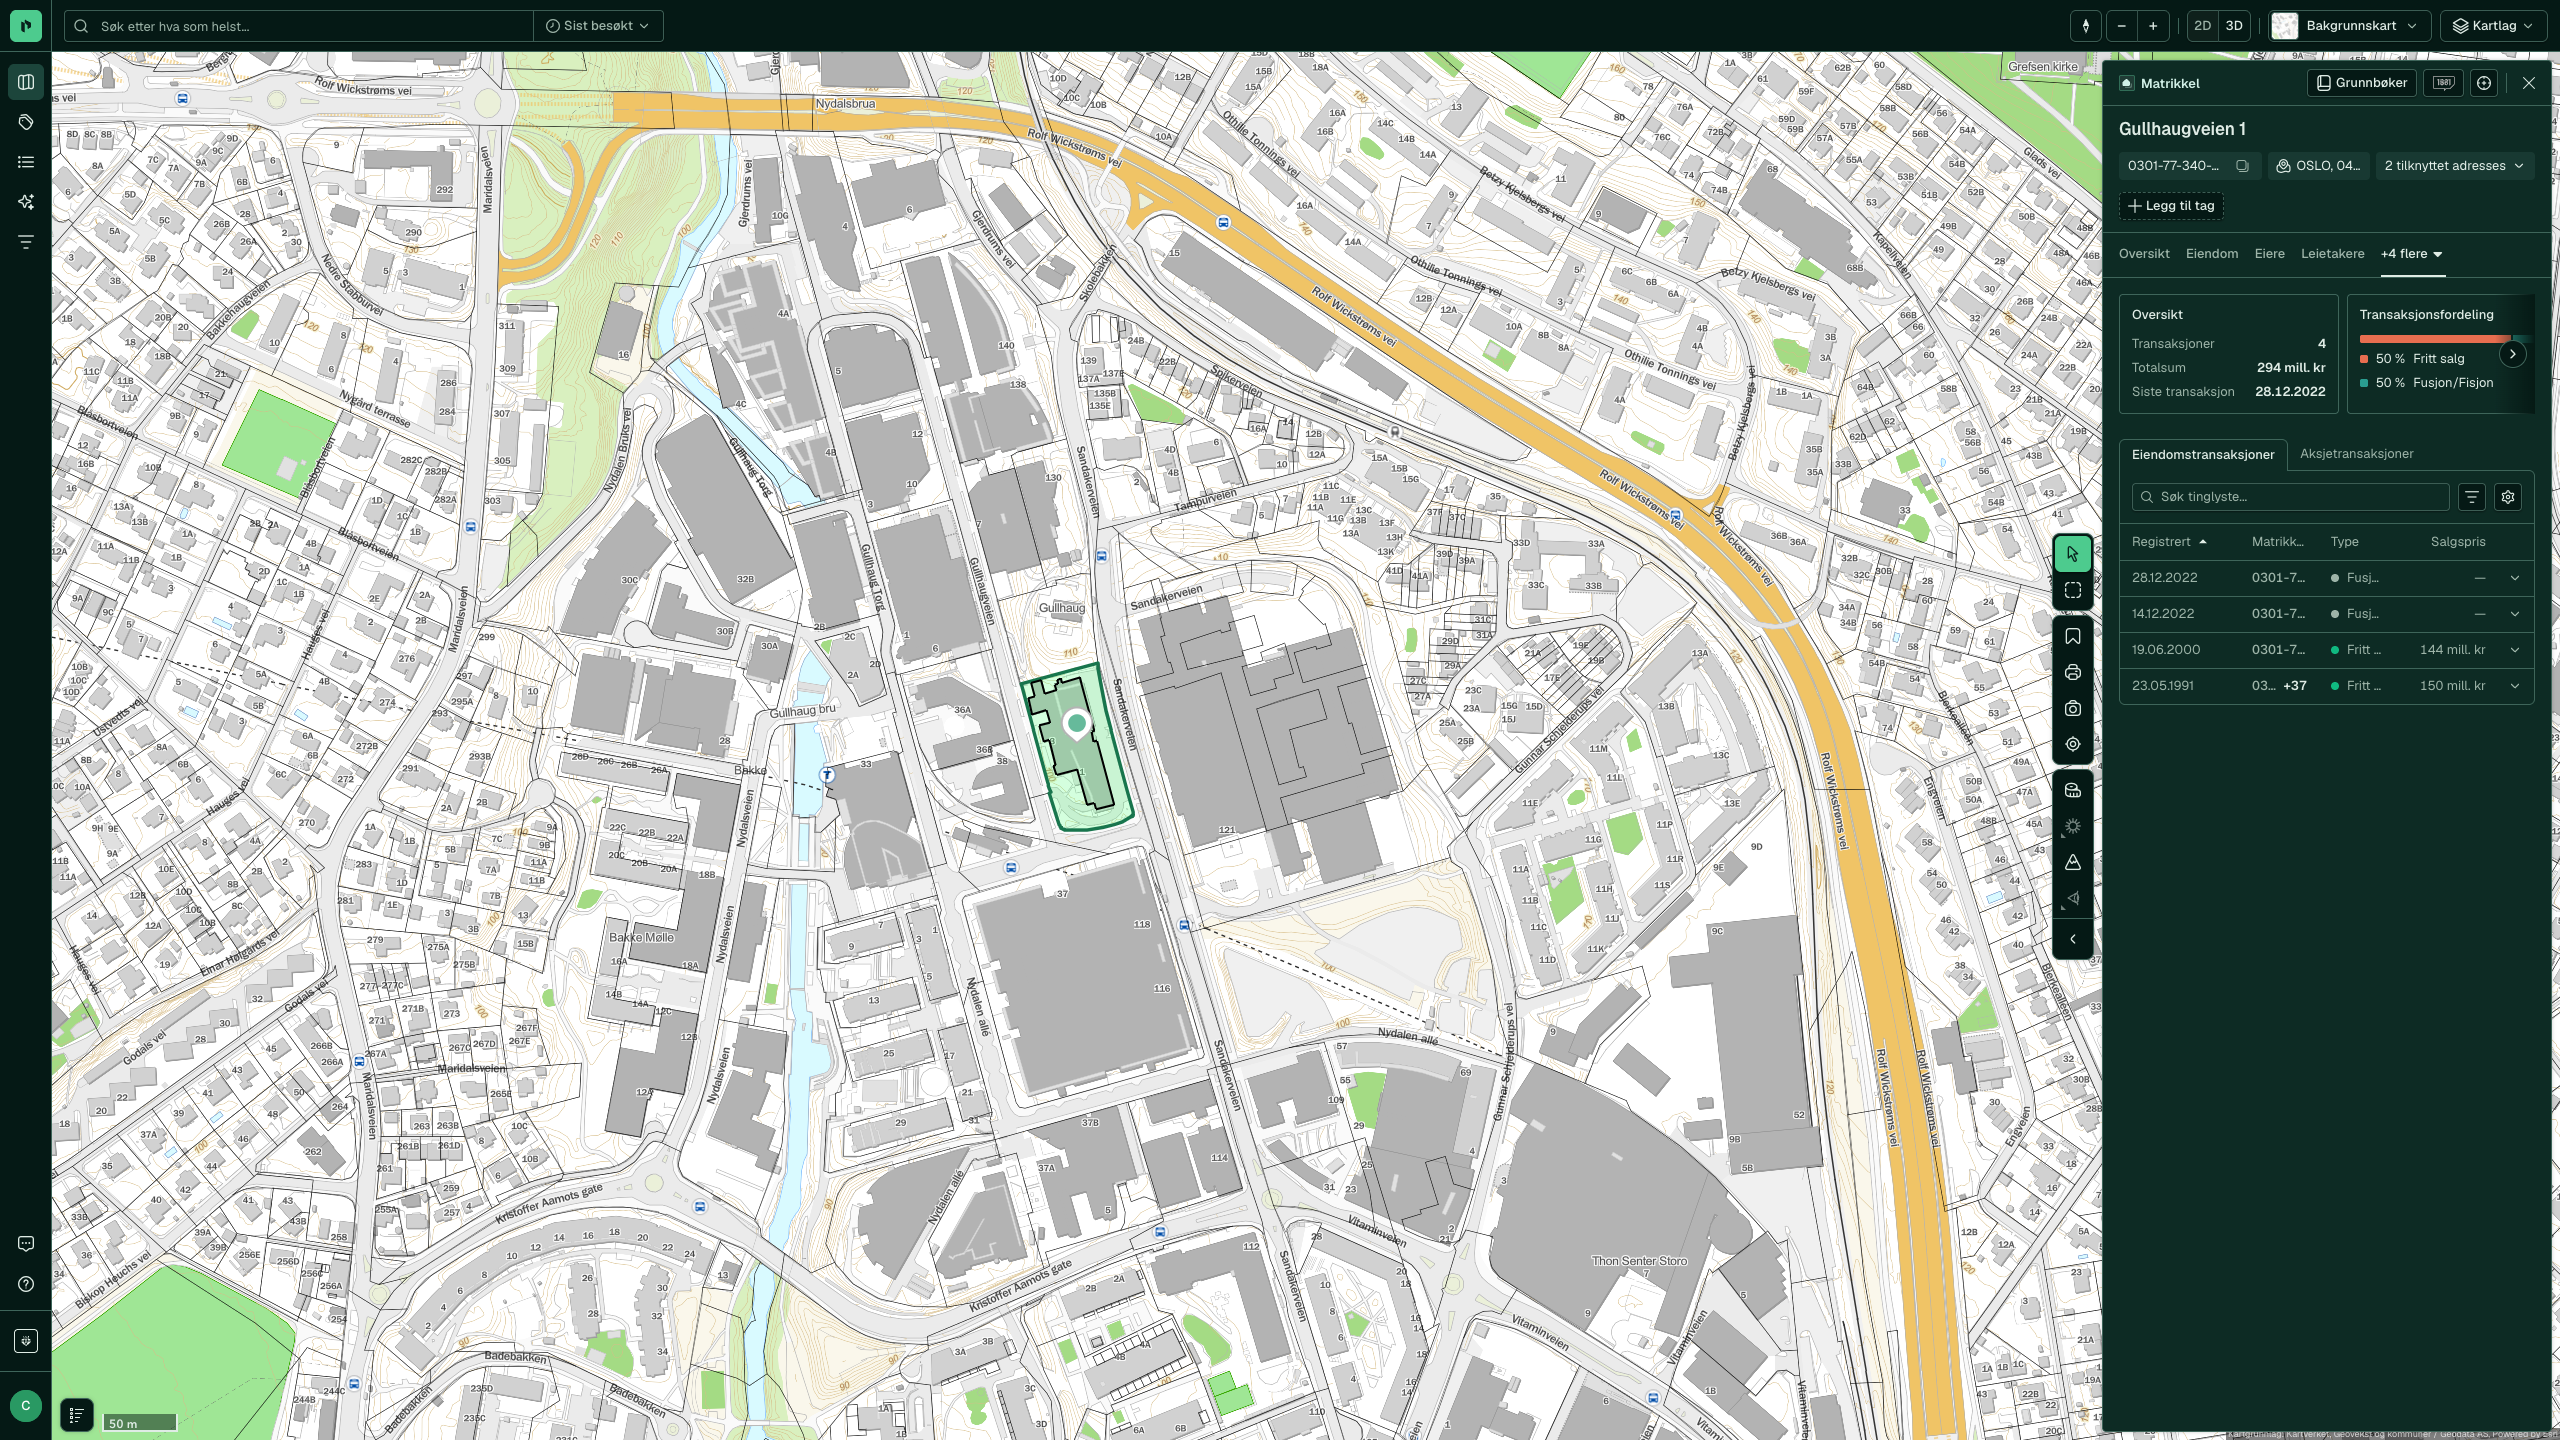Copy the matrikkel number 0301-77-340
This screenshot has width=2560, height=1440.
point(2243,166)
